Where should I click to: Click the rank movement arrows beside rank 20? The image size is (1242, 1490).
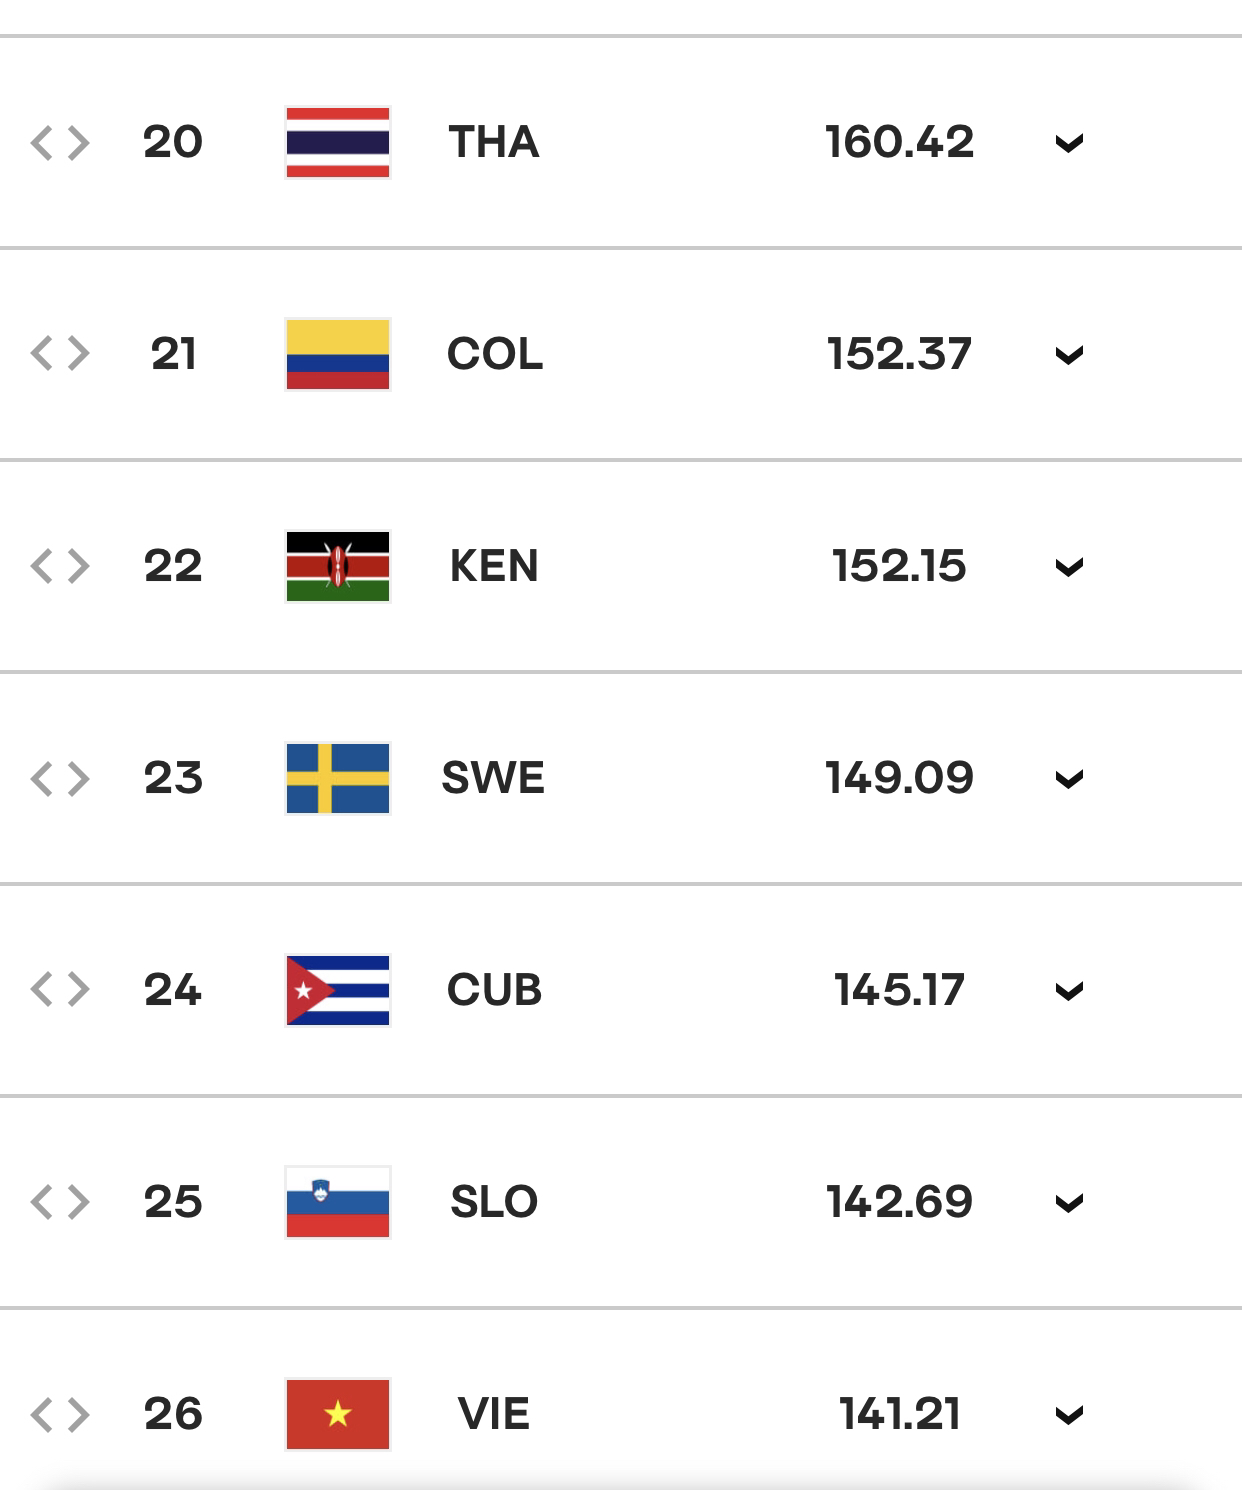pos(60,143)
